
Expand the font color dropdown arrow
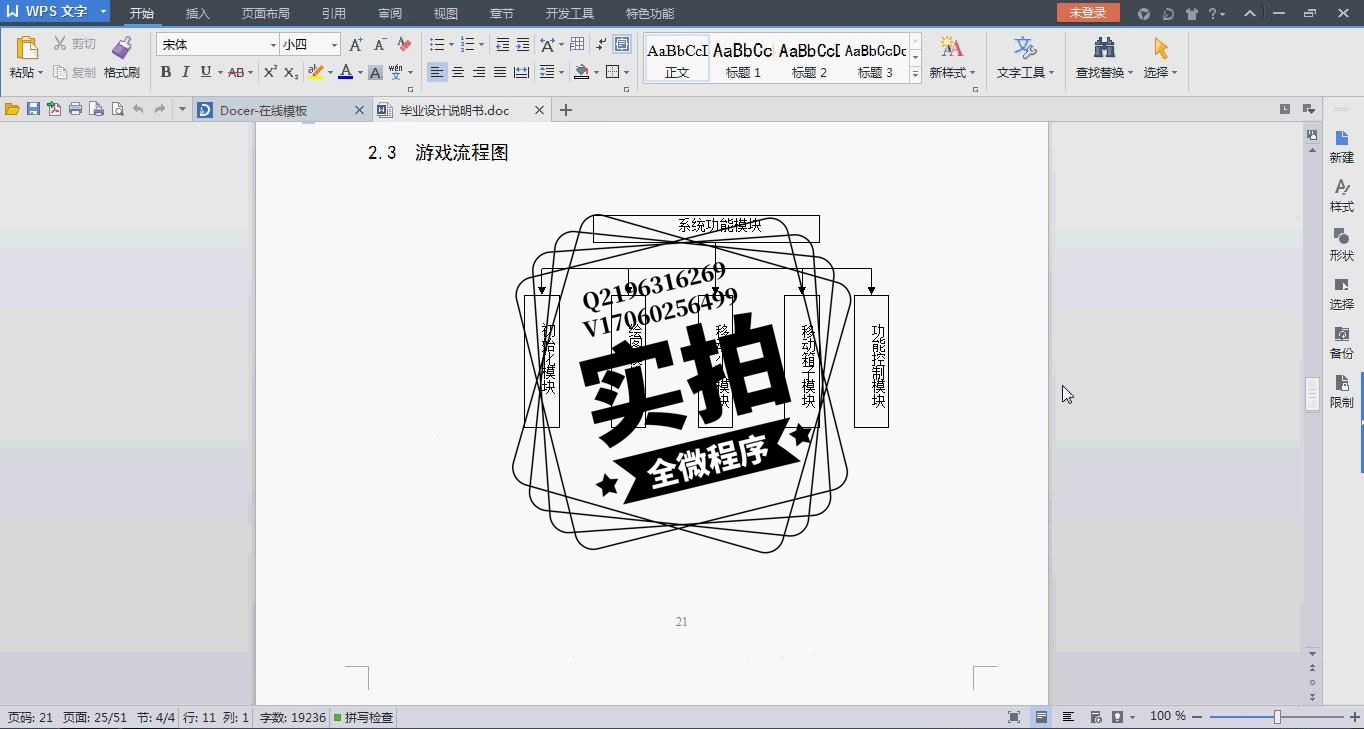click(x=360, y=72)
